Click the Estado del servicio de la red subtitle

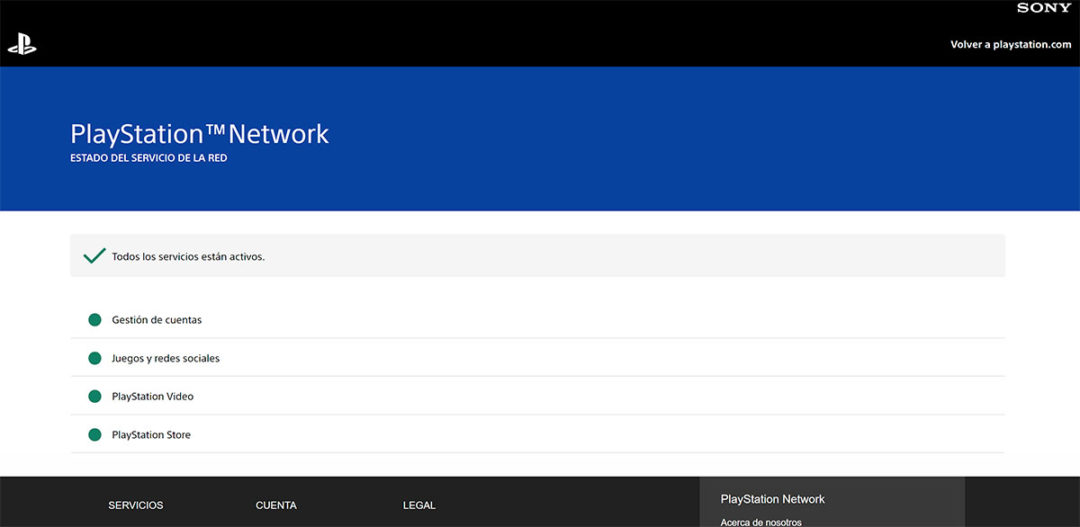(148, 158)
